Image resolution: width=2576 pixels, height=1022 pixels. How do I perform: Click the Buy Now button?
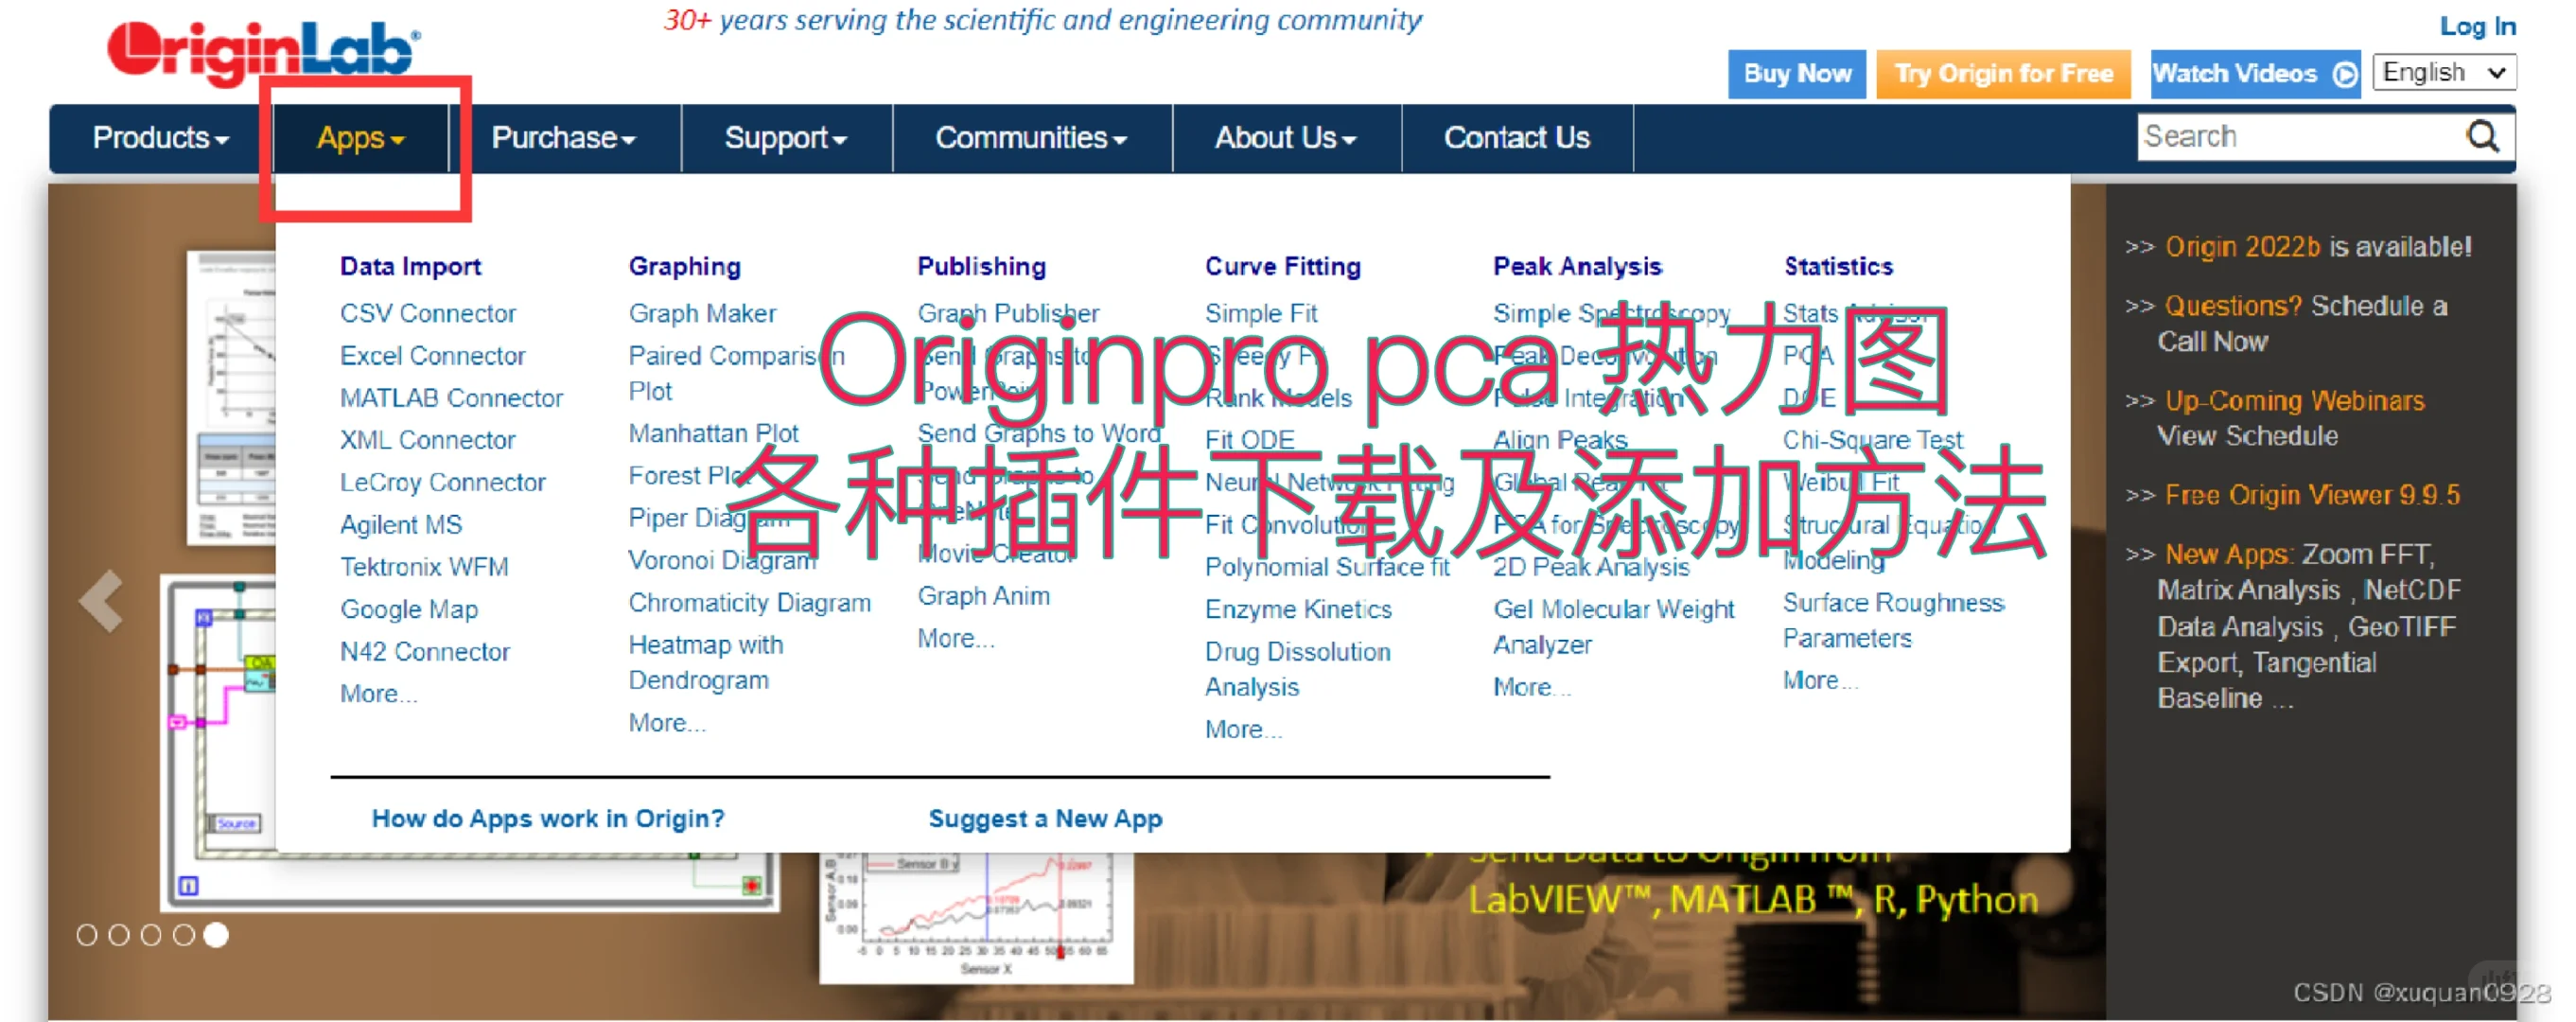point(1796,73)
